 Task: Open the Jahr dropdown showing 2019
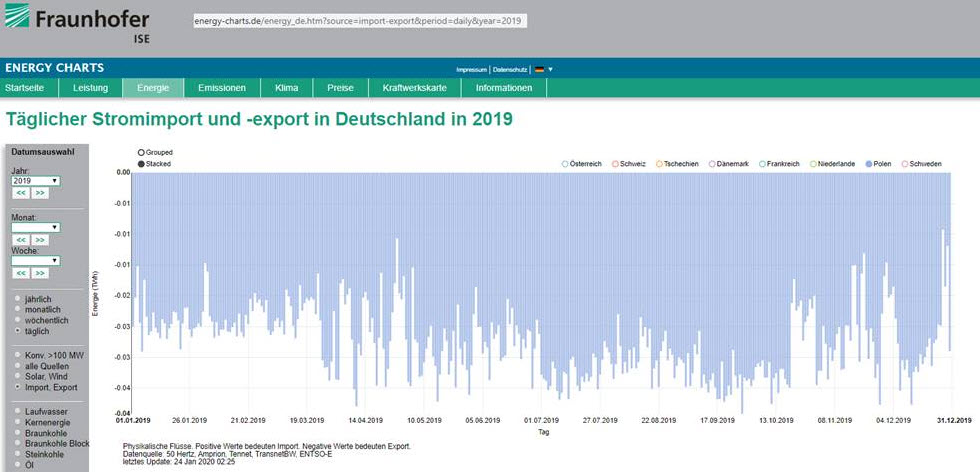[35, 180]
